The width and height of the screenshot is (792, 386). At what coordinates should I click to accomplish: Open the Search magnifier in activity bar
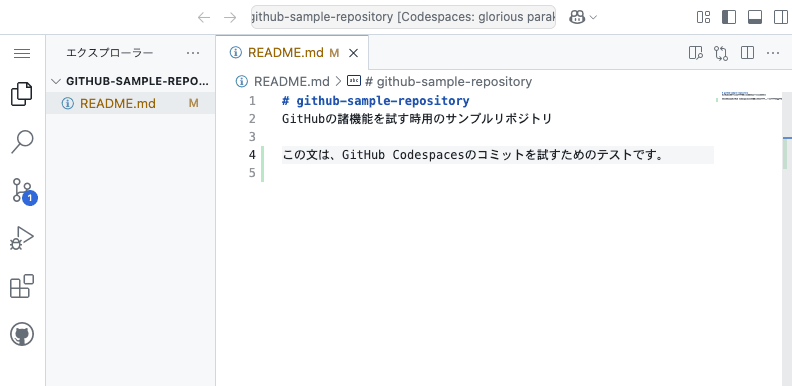[22, 141]
